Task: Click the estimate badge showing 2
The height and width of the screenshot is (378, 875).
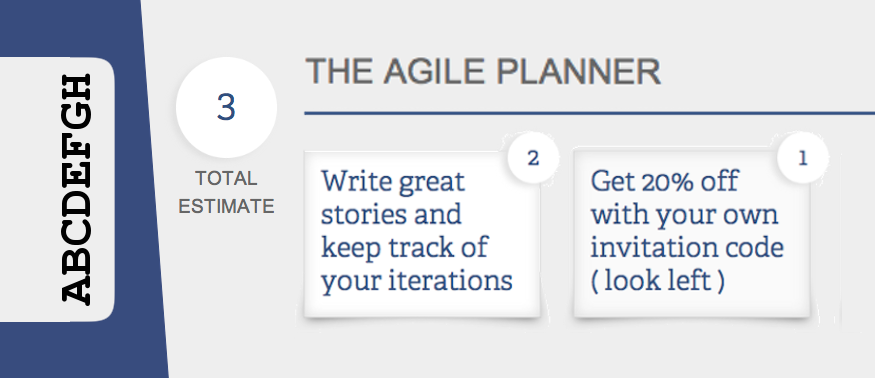Action: click(x=533, y=159)
